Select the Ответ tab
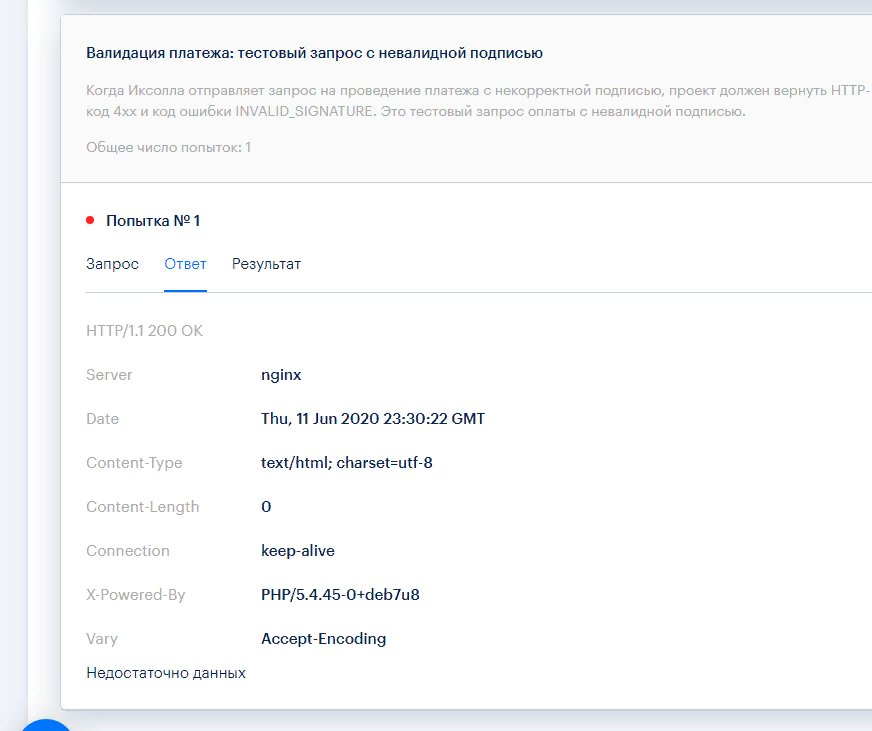 click(x=185, y=264)
